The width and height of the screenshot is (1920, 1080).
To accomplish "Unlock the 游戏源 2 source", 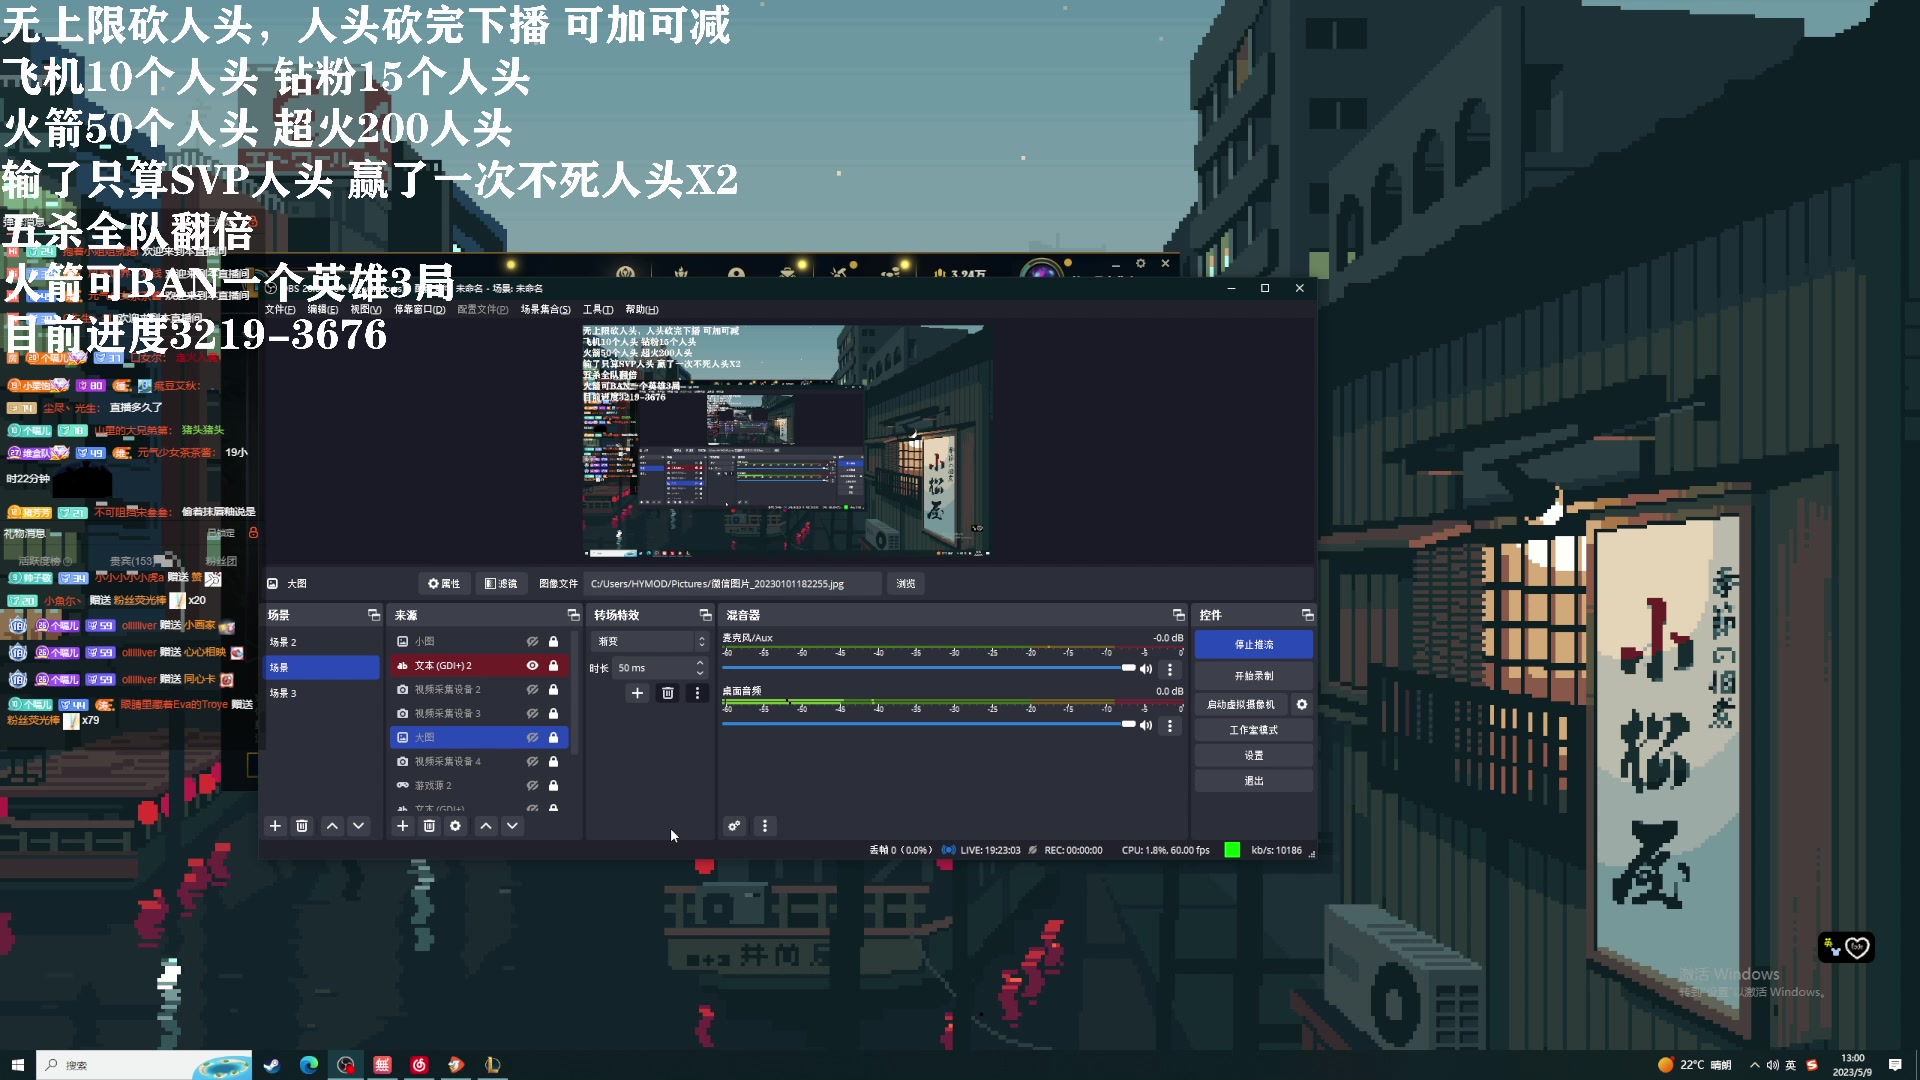I will pyautogui.click(x=553, y=786).
